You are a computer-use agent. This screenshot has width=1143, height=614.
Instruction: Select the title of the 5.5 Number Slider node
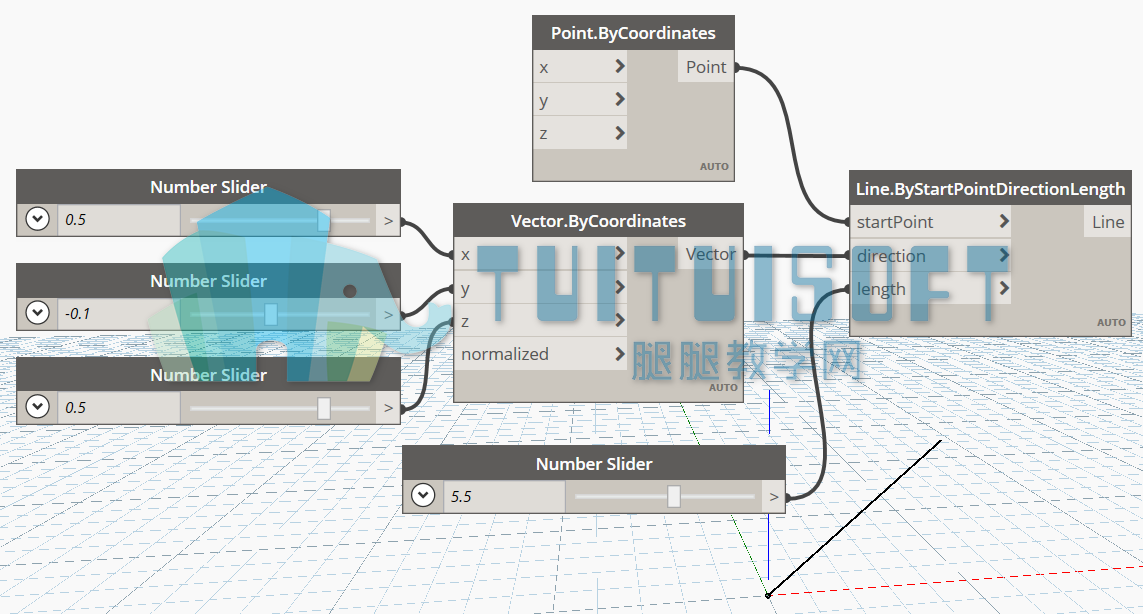tap(594, 464)
